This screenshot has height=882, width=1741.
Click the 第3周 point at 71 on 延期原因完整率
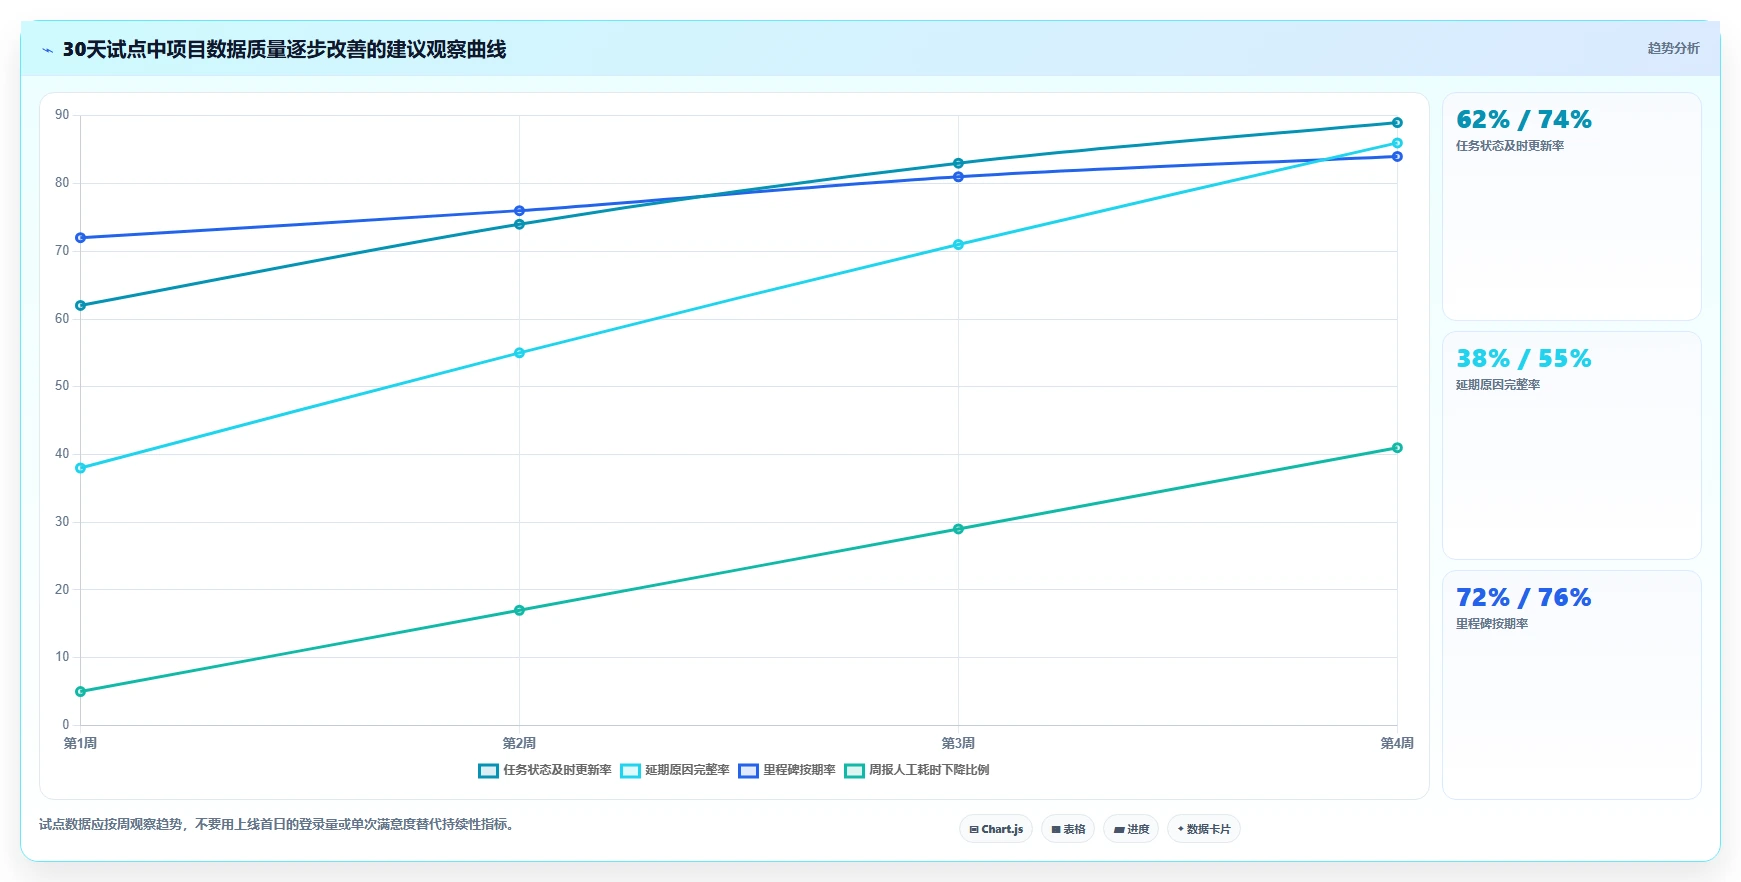(958, 245)
